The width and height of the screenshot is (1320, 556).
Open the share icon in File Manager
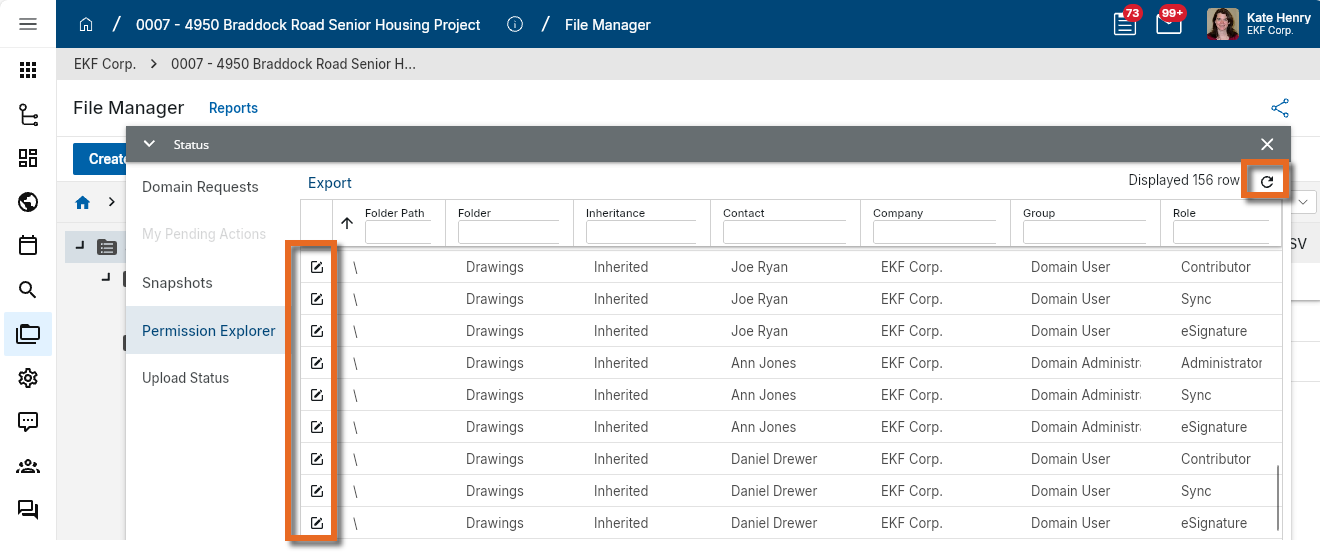[x=1279, y=108]
